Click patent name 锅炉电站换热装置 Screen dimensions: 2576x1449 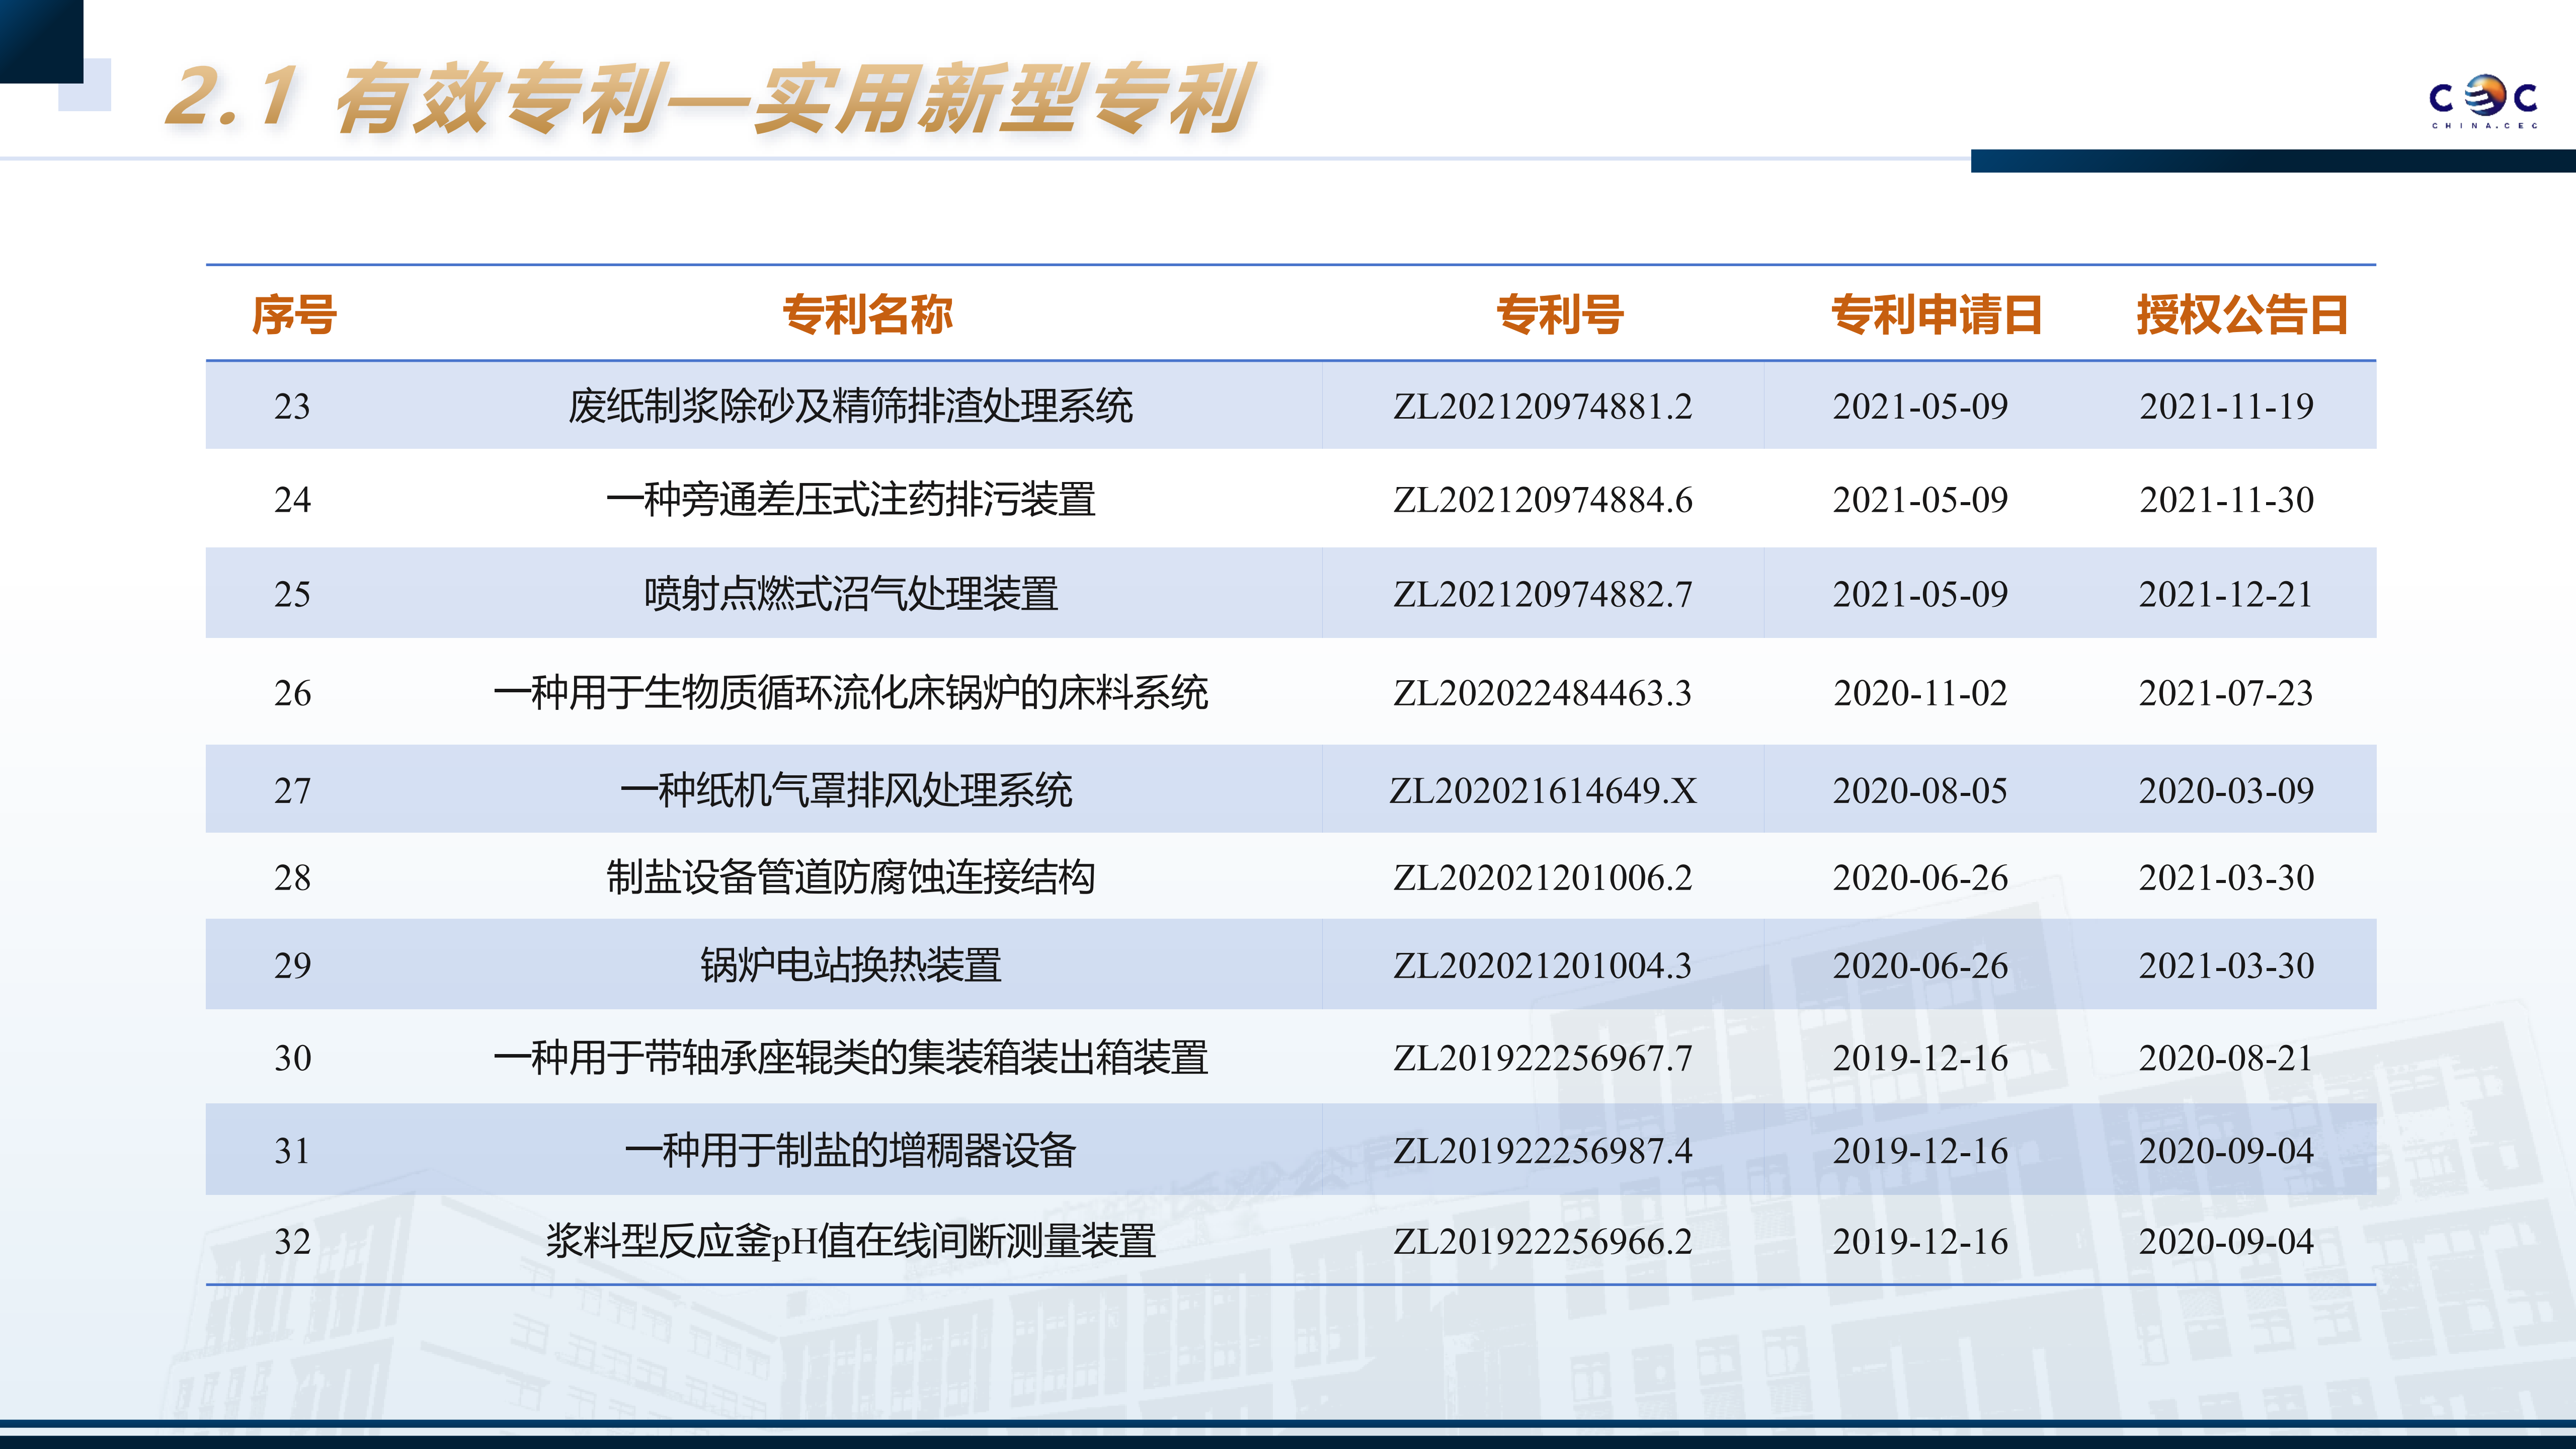tap(850, 966)
